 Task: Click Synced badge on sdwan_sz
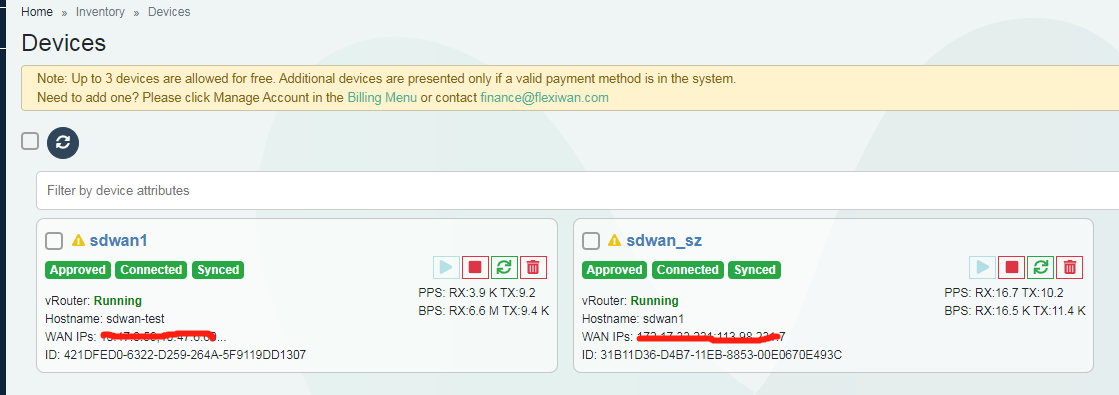pyautogui.click(x=754, y=270)
